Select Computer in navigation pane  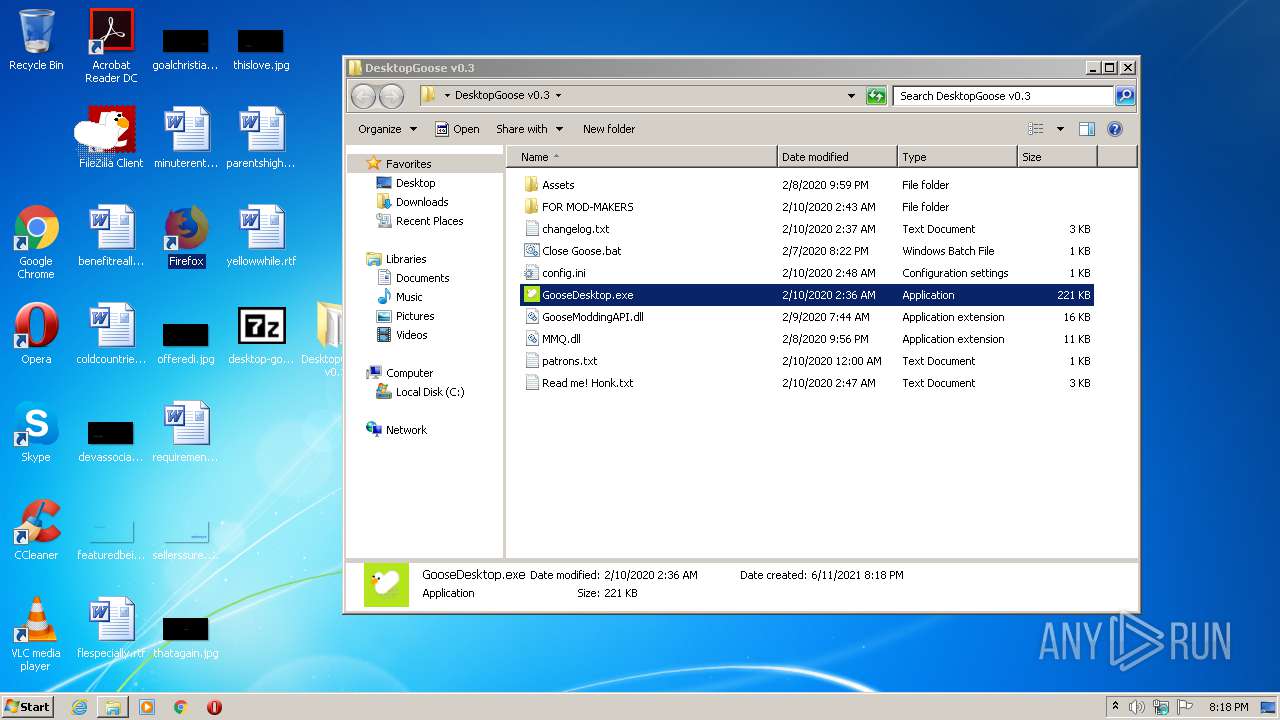tap(400, 373)
